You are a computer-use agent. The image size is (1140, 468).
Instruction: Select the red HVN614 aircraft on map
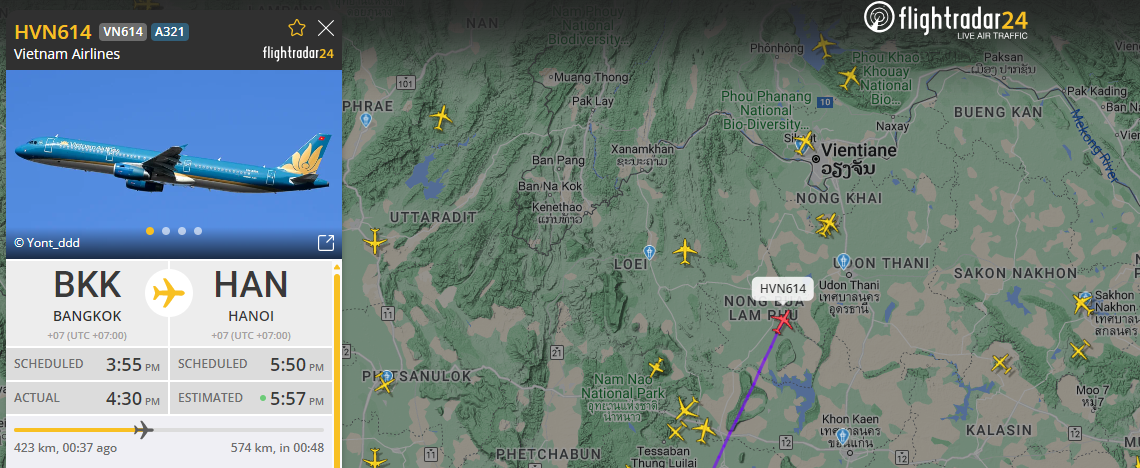click(x=782, y=321)
